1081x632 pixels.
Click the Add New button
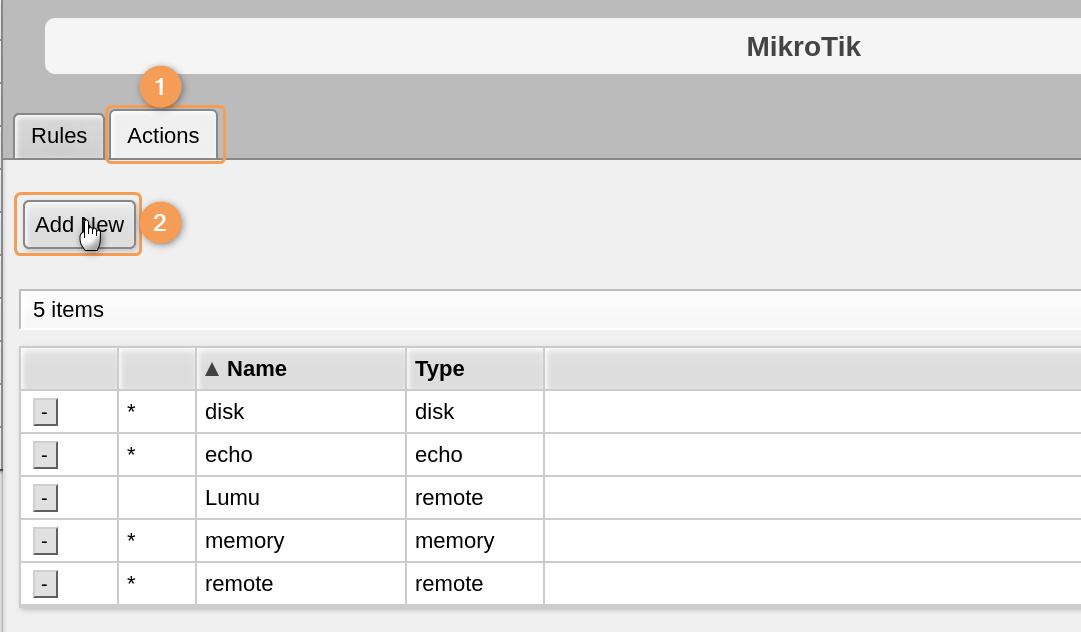[79, 225]
